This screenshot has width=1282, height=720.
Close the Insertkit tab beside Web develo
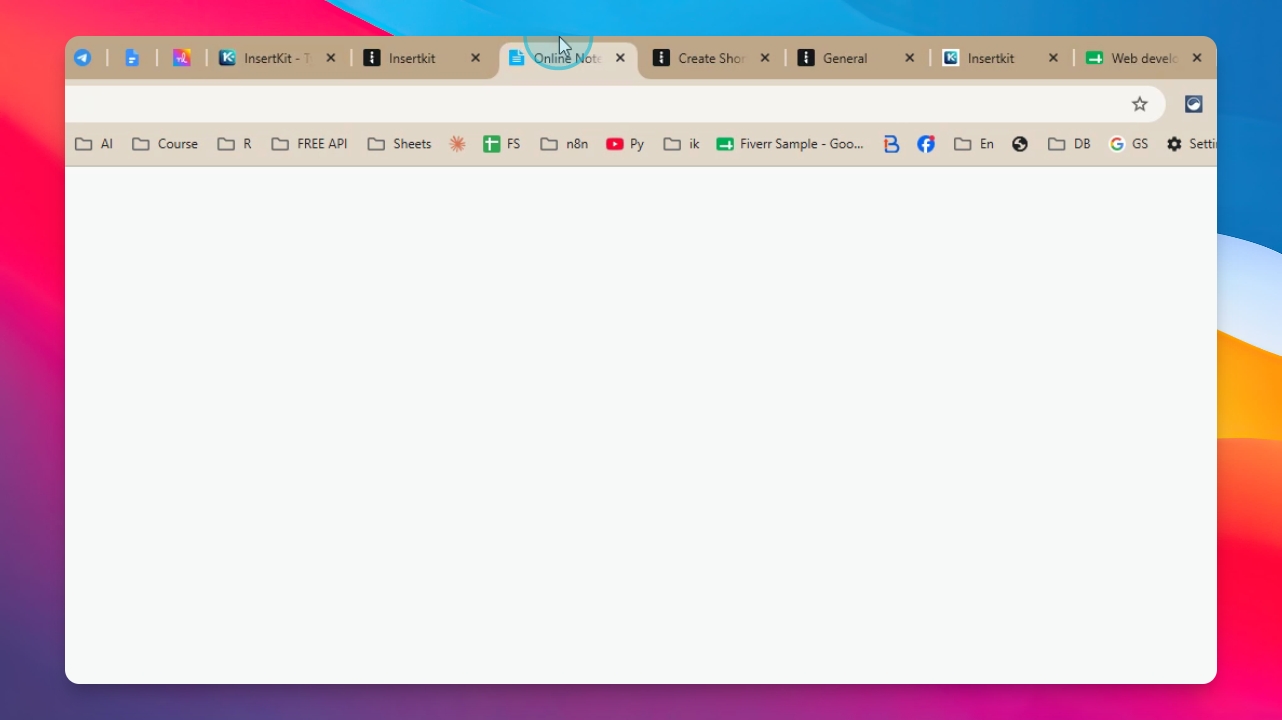(x=1053, y=58)
